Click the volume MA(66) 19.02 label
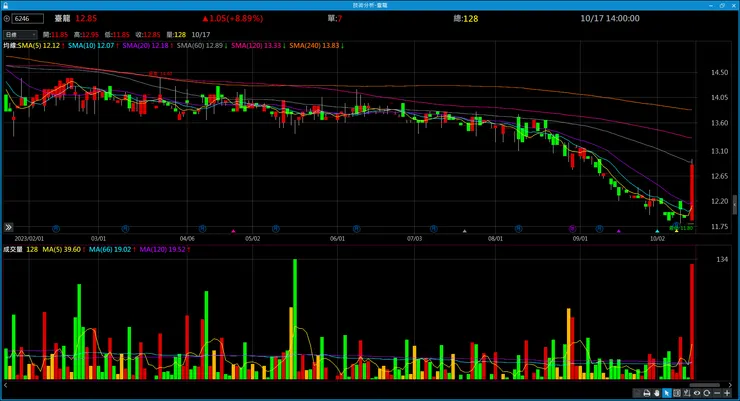This screenshot has width=740, height=401. coord(110,249)
